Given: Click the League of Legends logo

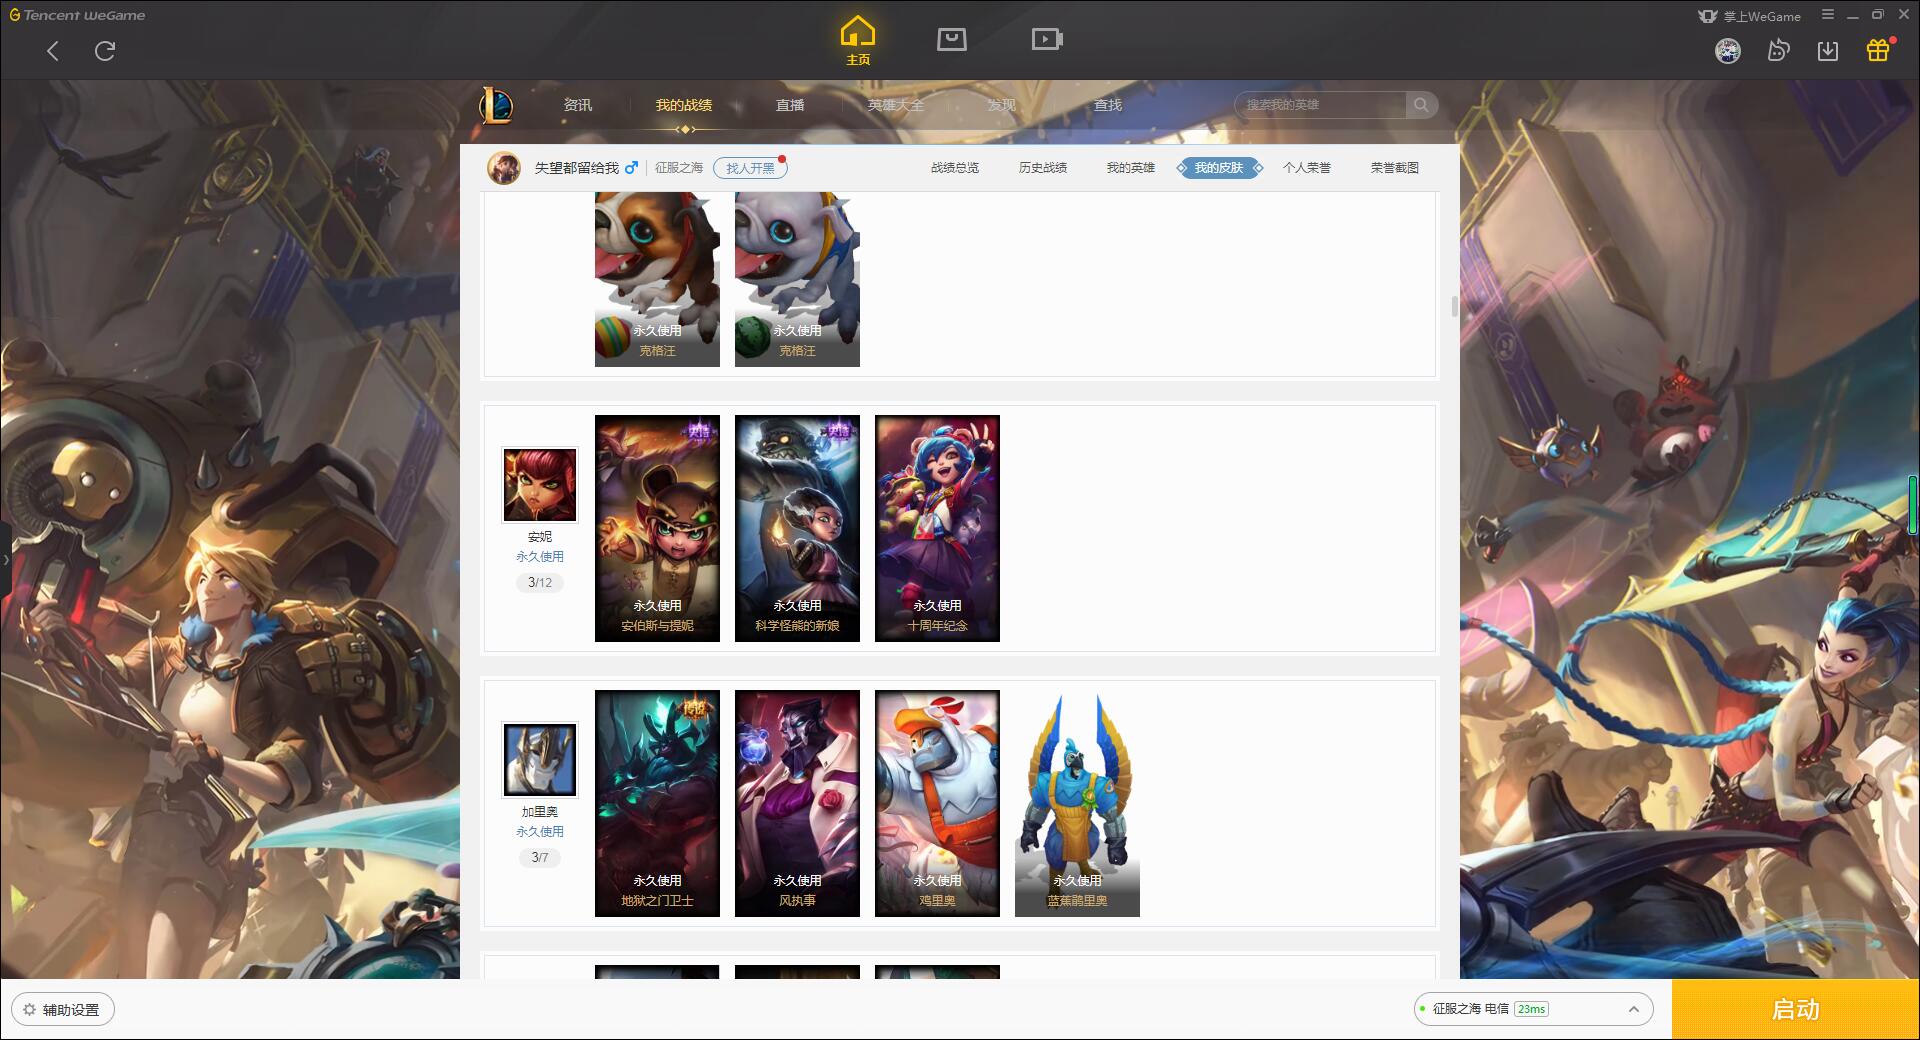Looking at the screenshot, I should click(497, 105).
